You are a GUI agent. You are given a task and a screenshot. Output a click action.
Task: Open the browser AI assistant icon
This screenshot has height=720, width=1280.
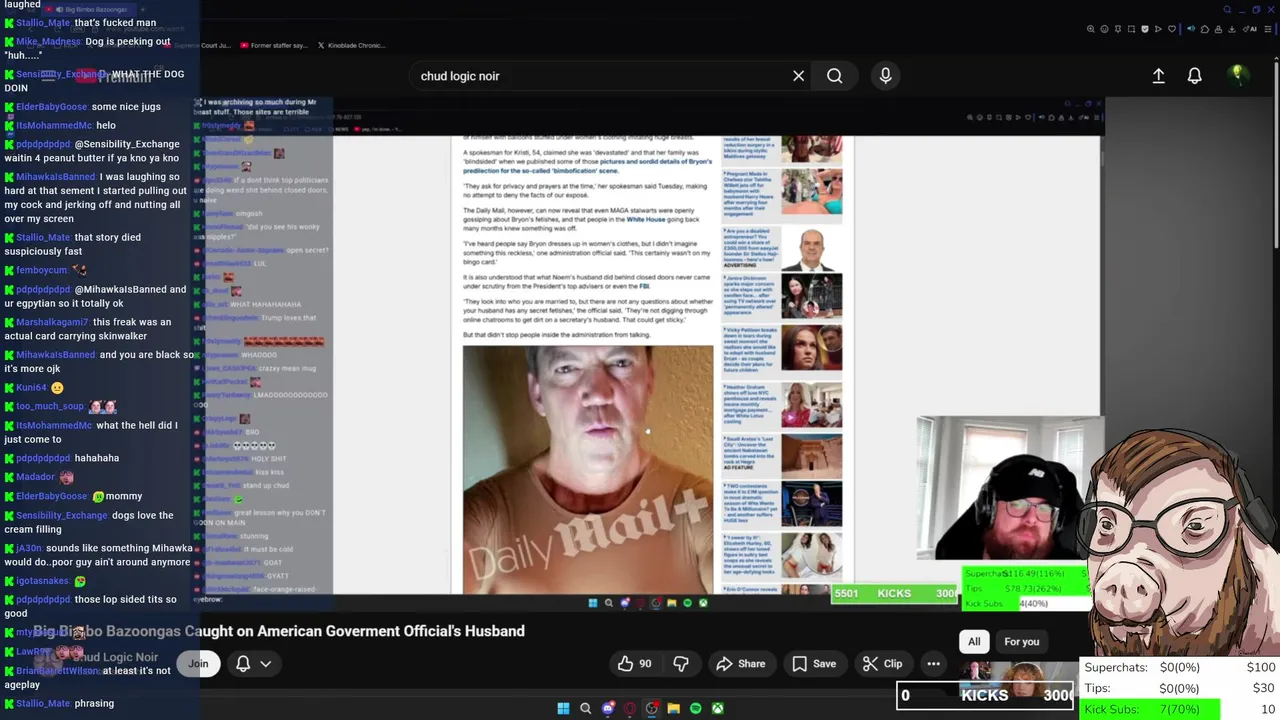pyautogui.click(x=1250, y=29)
